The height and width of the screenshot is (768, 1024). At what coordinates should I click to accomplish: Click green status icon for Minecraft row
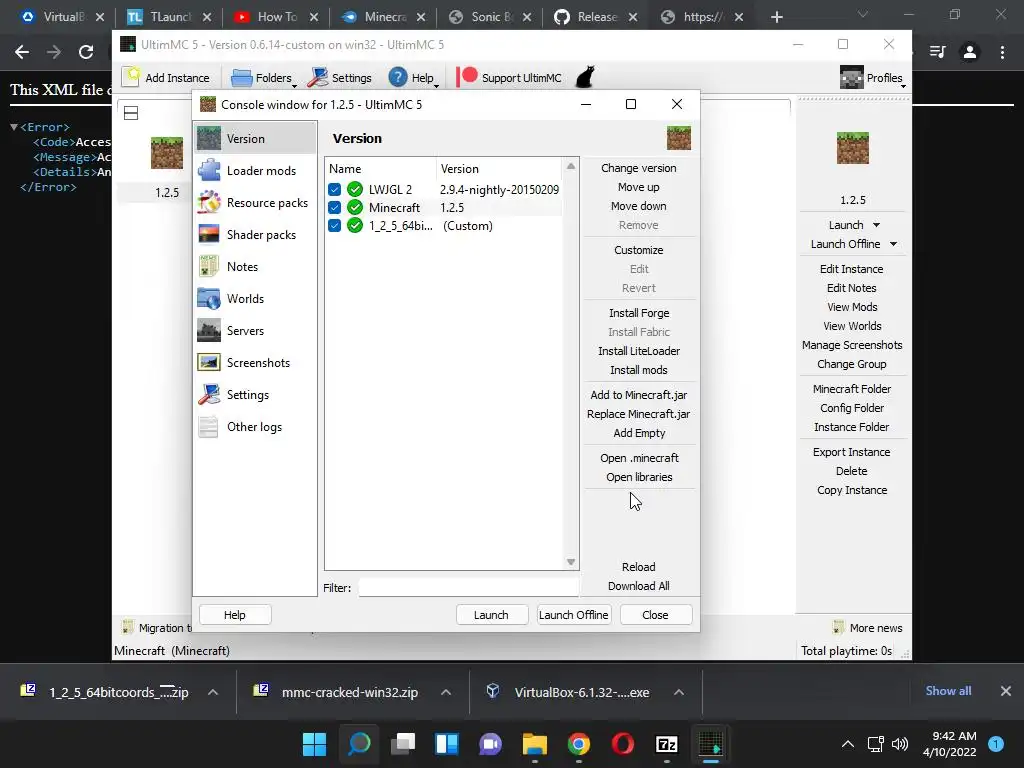355,208
